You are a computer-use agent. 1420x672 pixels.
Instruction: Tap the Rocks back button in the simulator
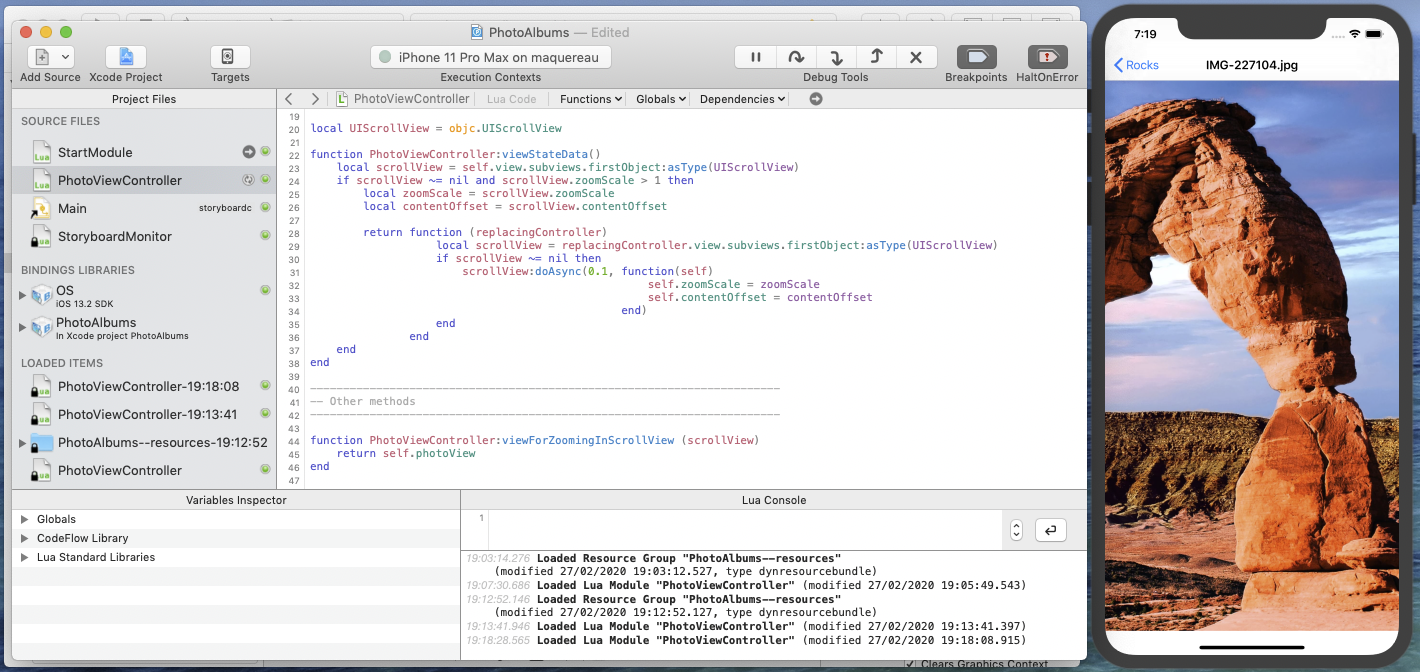(x=1137, y=65)
